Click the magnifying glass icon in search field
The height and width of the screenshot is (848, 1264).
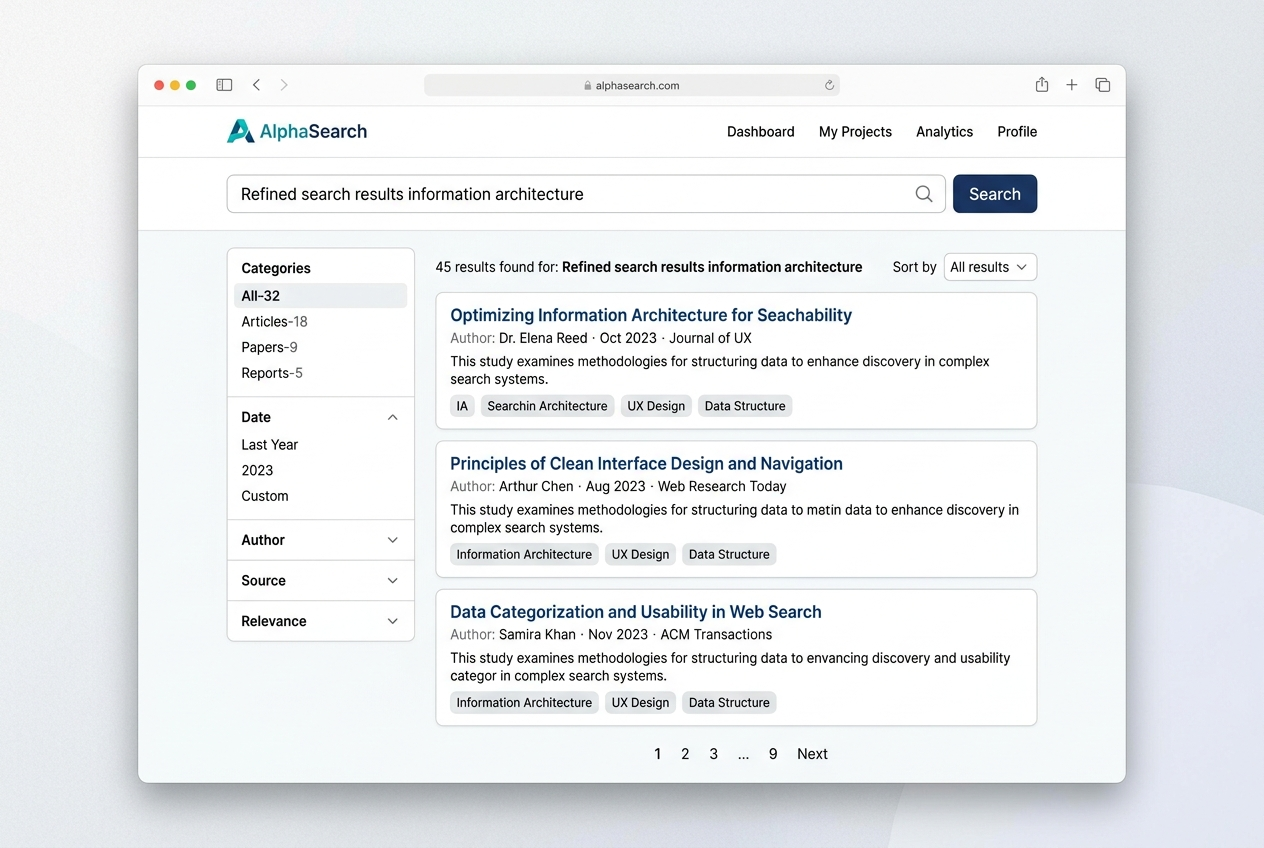click(924, 194)
